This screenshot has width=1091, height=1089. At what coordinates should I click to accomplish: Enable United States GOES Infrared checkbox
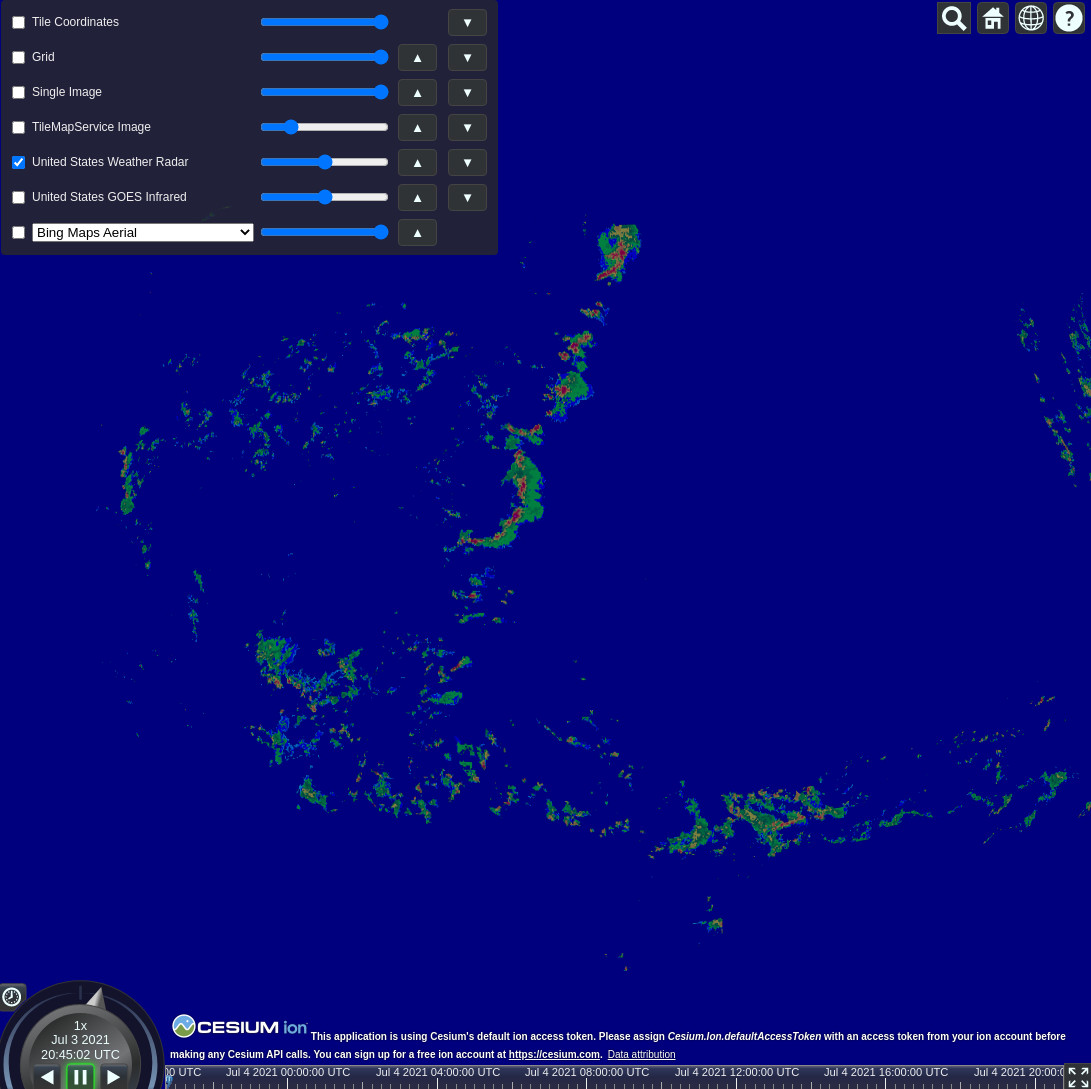coord(19,198)
